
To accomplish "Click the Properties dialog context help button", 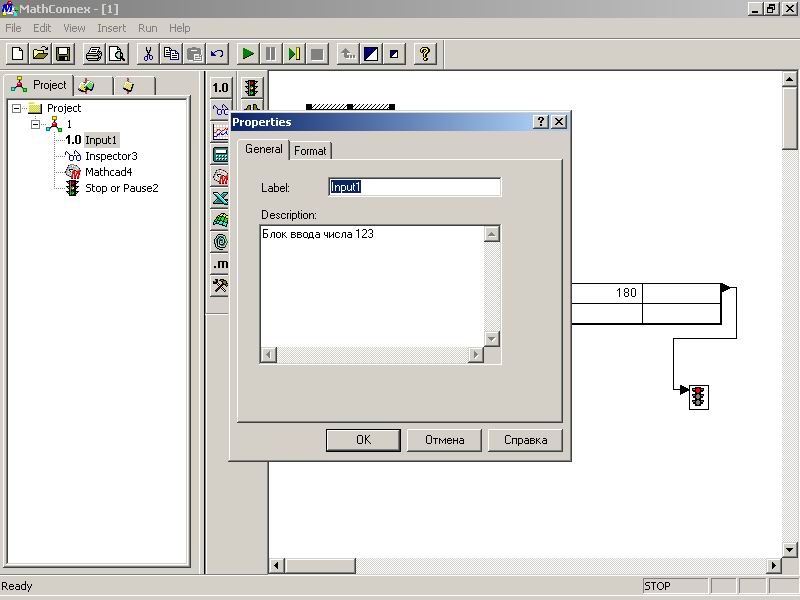I will coord(541,121).
